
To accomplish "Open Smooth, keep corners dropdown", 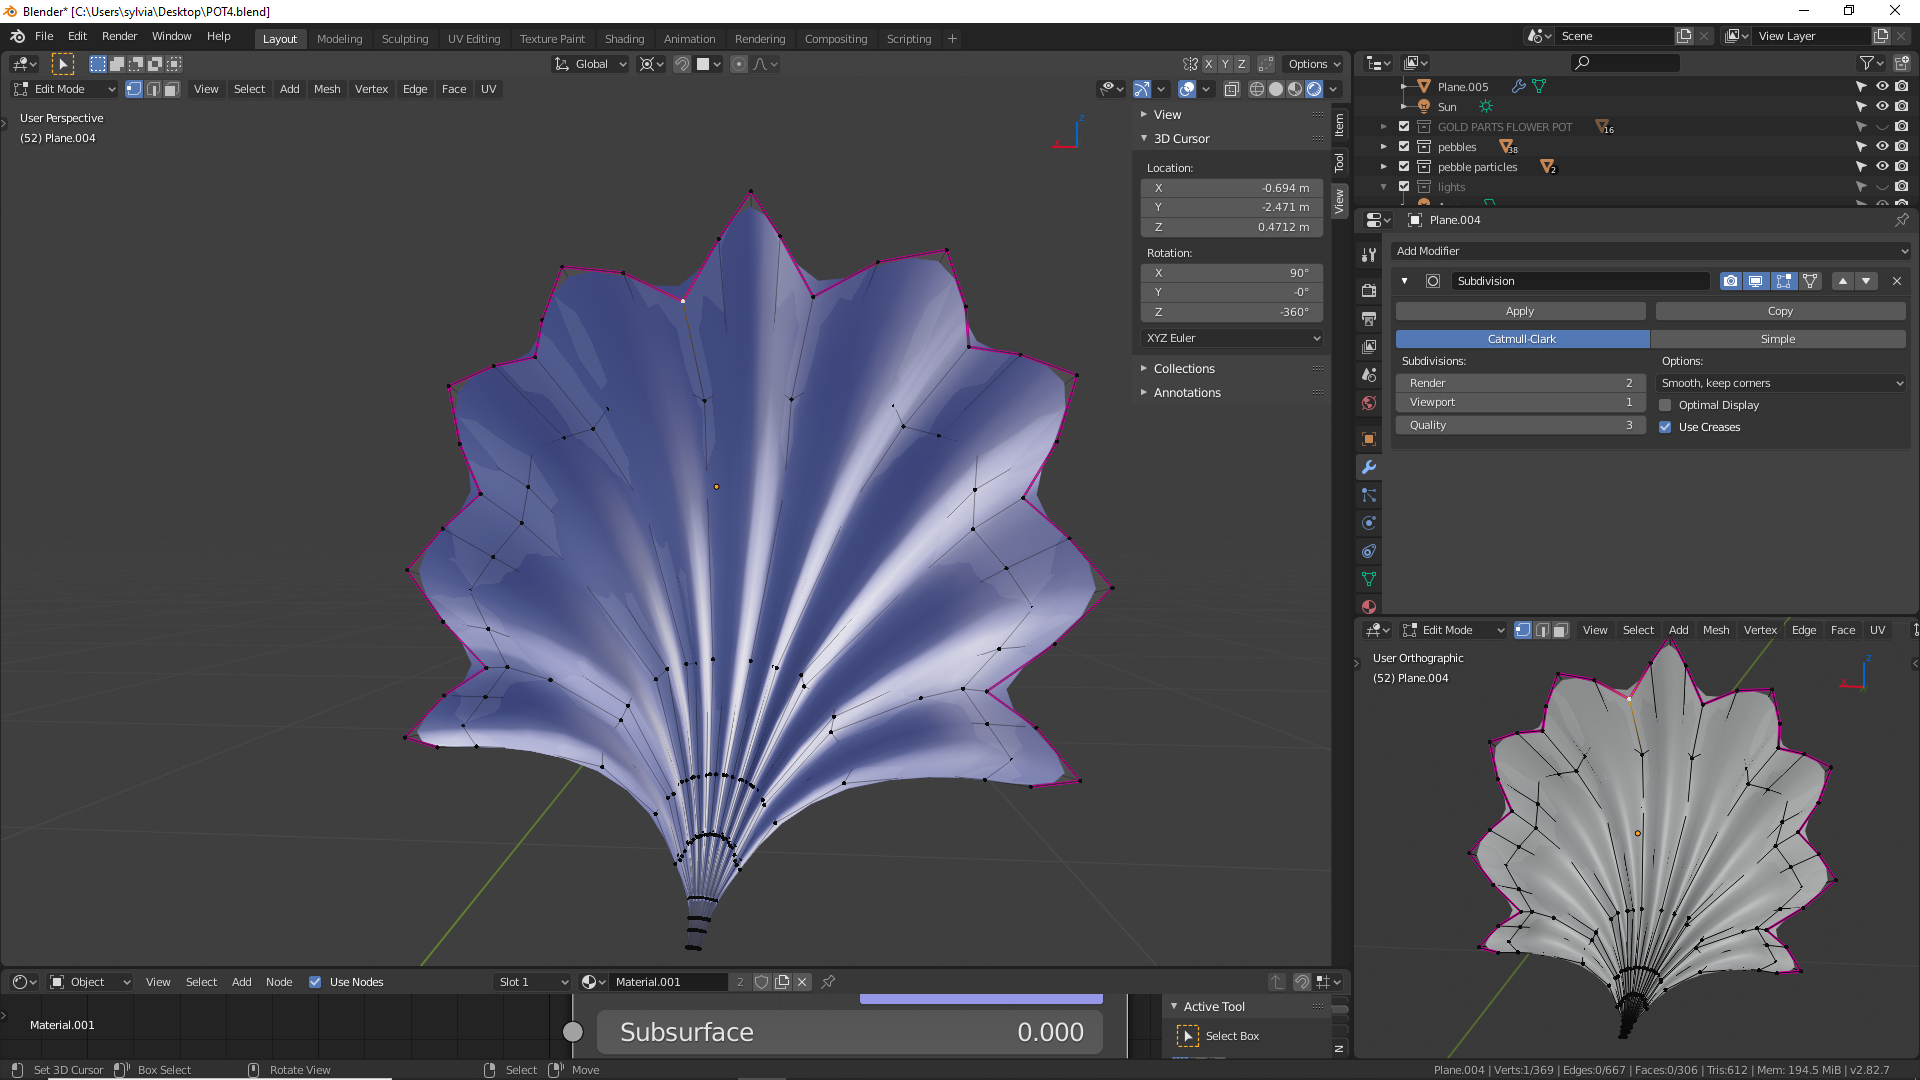I will click(1781, 383).
